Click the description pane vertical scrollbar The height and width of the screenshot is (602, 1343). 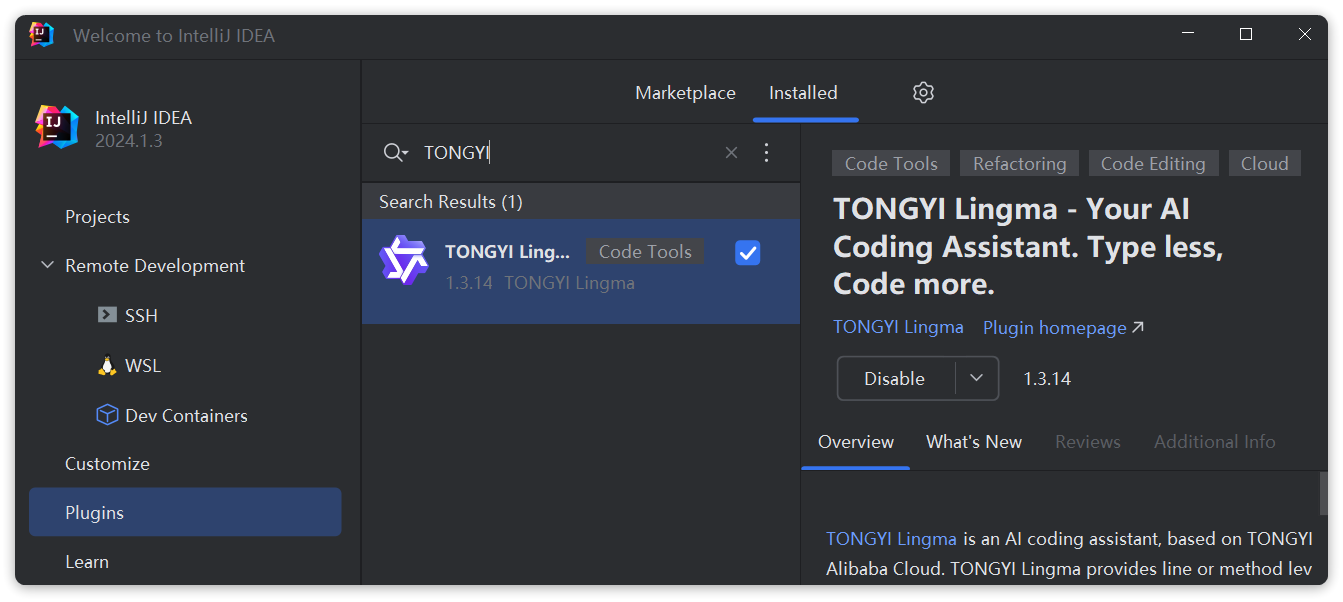pos(1324,493)
